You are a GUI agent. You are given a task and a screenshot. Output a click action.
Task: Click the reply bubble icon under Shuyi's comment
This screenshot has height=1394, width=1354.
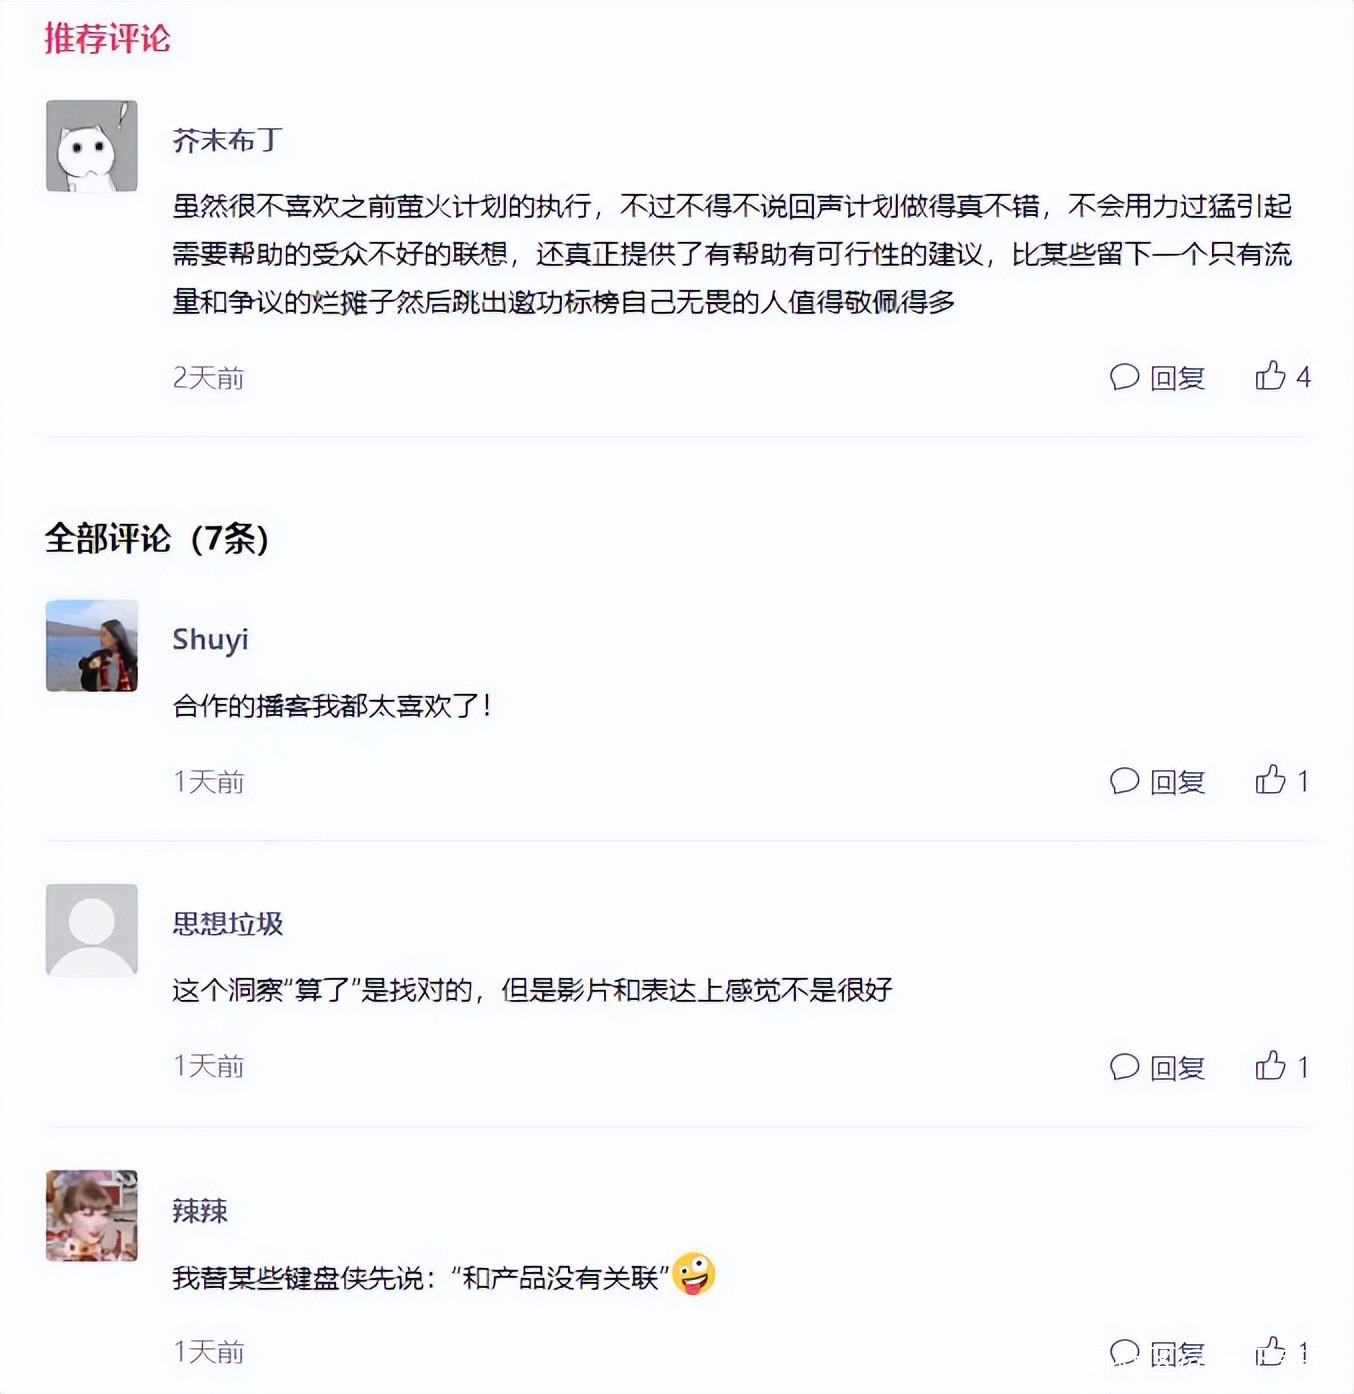tap(1125, 781)
